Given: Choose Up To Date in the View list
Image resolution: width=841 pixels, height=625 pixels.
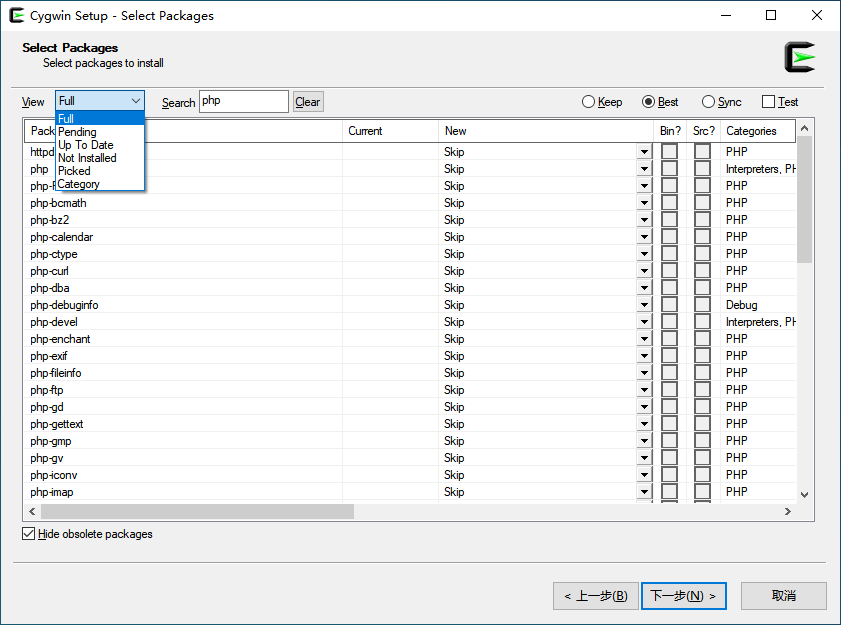Looking at the screenshot, I should click(100, 145).
